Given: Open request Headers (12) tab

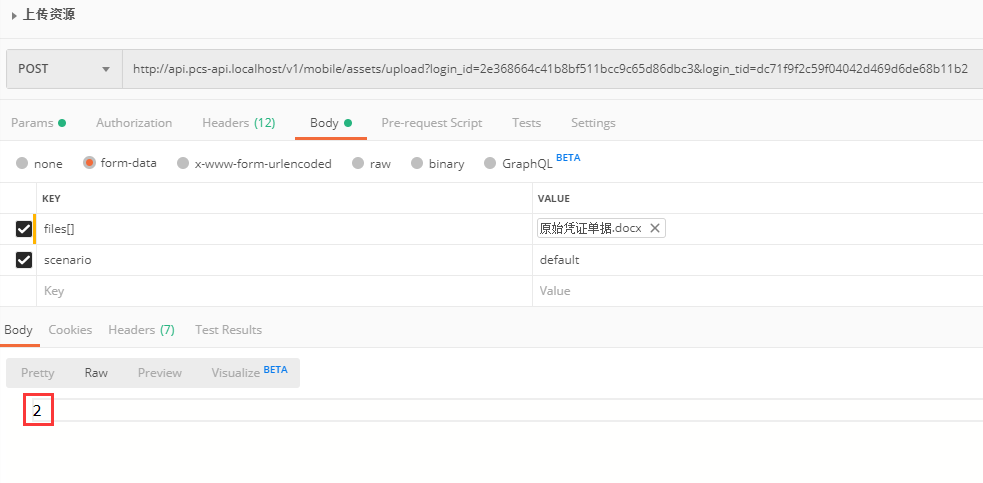Looking at the screenshot, I should click(238, 123).
